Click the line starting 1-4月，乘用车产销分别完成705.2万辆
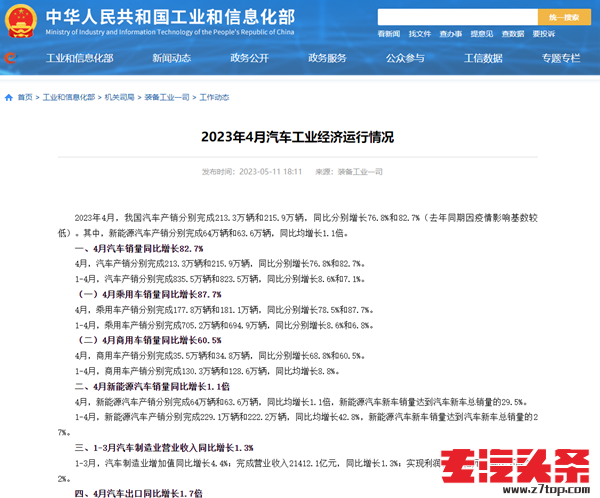The width and height of the screenshot is (600, 498). [x=224, y=325]
